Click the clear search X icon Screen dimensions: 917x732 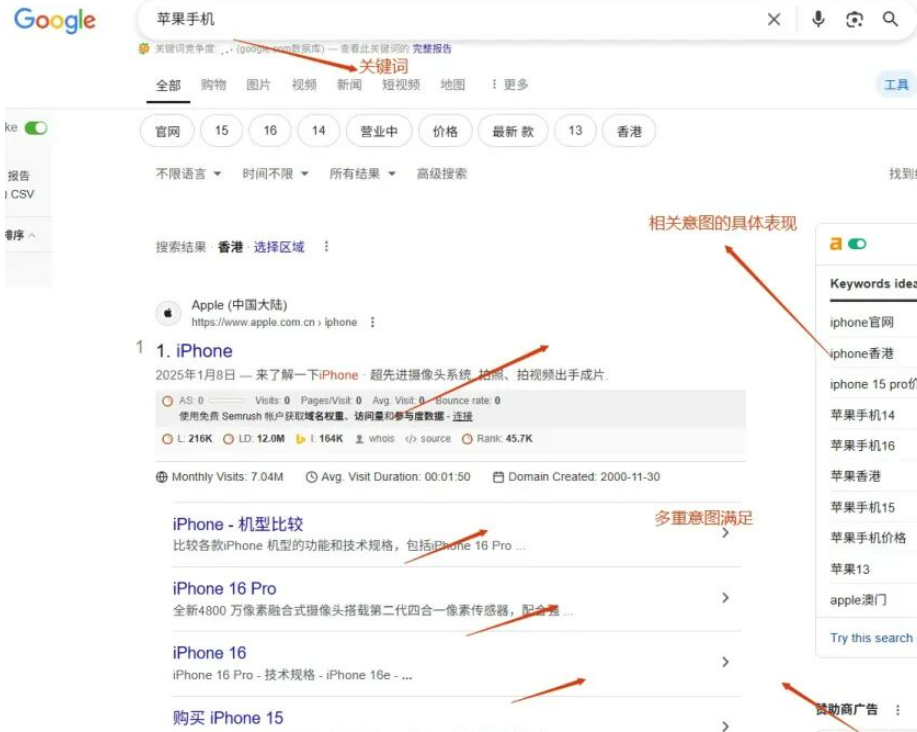[x=774, y=20]
